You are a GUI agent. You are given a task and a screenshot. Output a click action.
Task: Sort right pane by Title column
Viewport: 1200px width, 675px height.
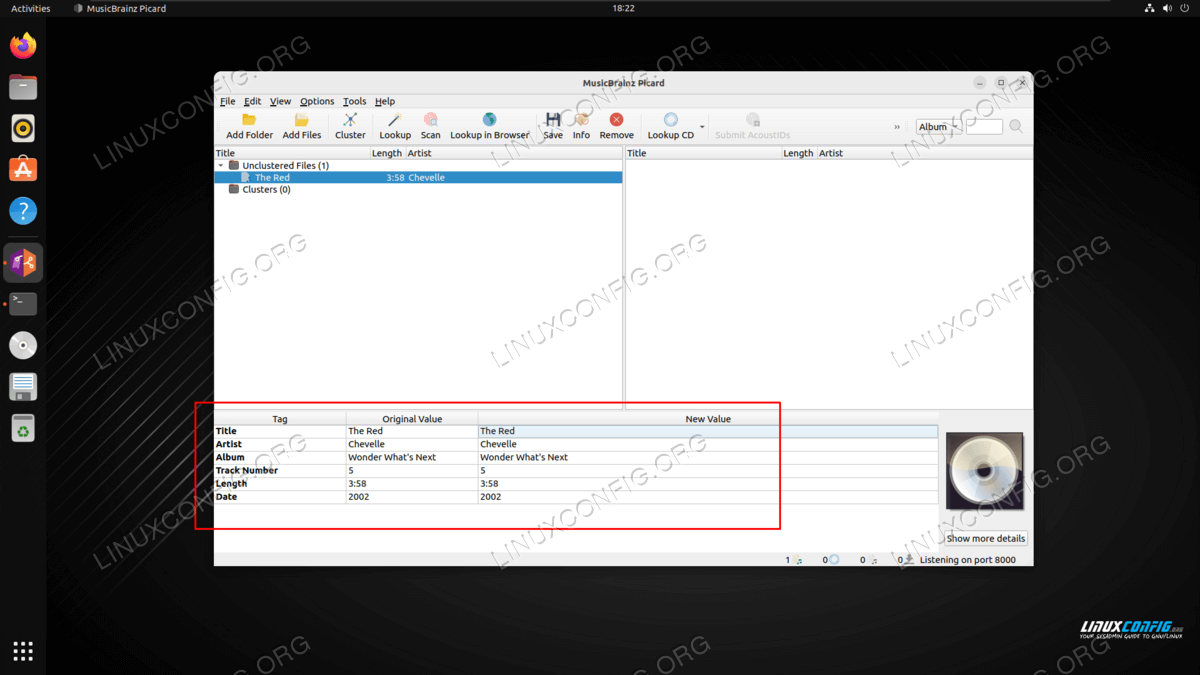click(x=703, y=153)
